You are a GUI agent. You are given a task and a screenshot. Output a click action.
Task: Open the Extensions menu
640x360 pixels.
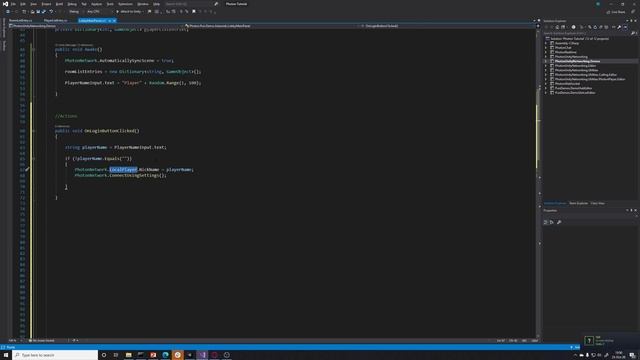pyautogui.click(x=125, y=4)
